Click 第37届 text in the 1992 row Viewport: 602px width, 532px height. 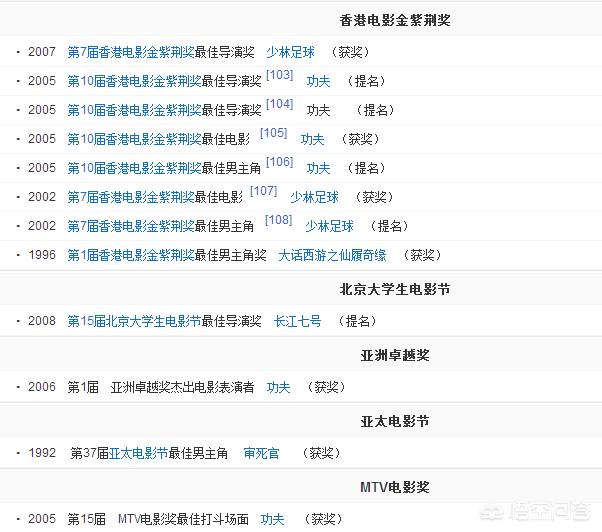click(89, 453)
